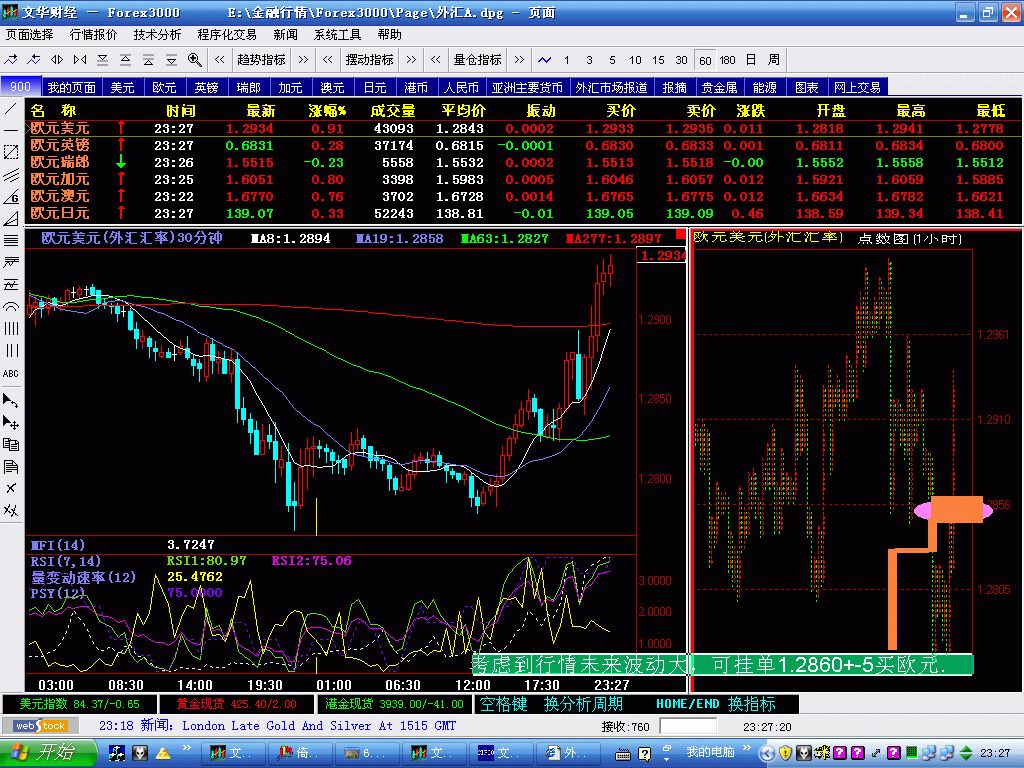Image resolution: width=1024 pixels, height=768 pixels.
Task: Select the 欧元美元 quote row
Action: [523, 129]
